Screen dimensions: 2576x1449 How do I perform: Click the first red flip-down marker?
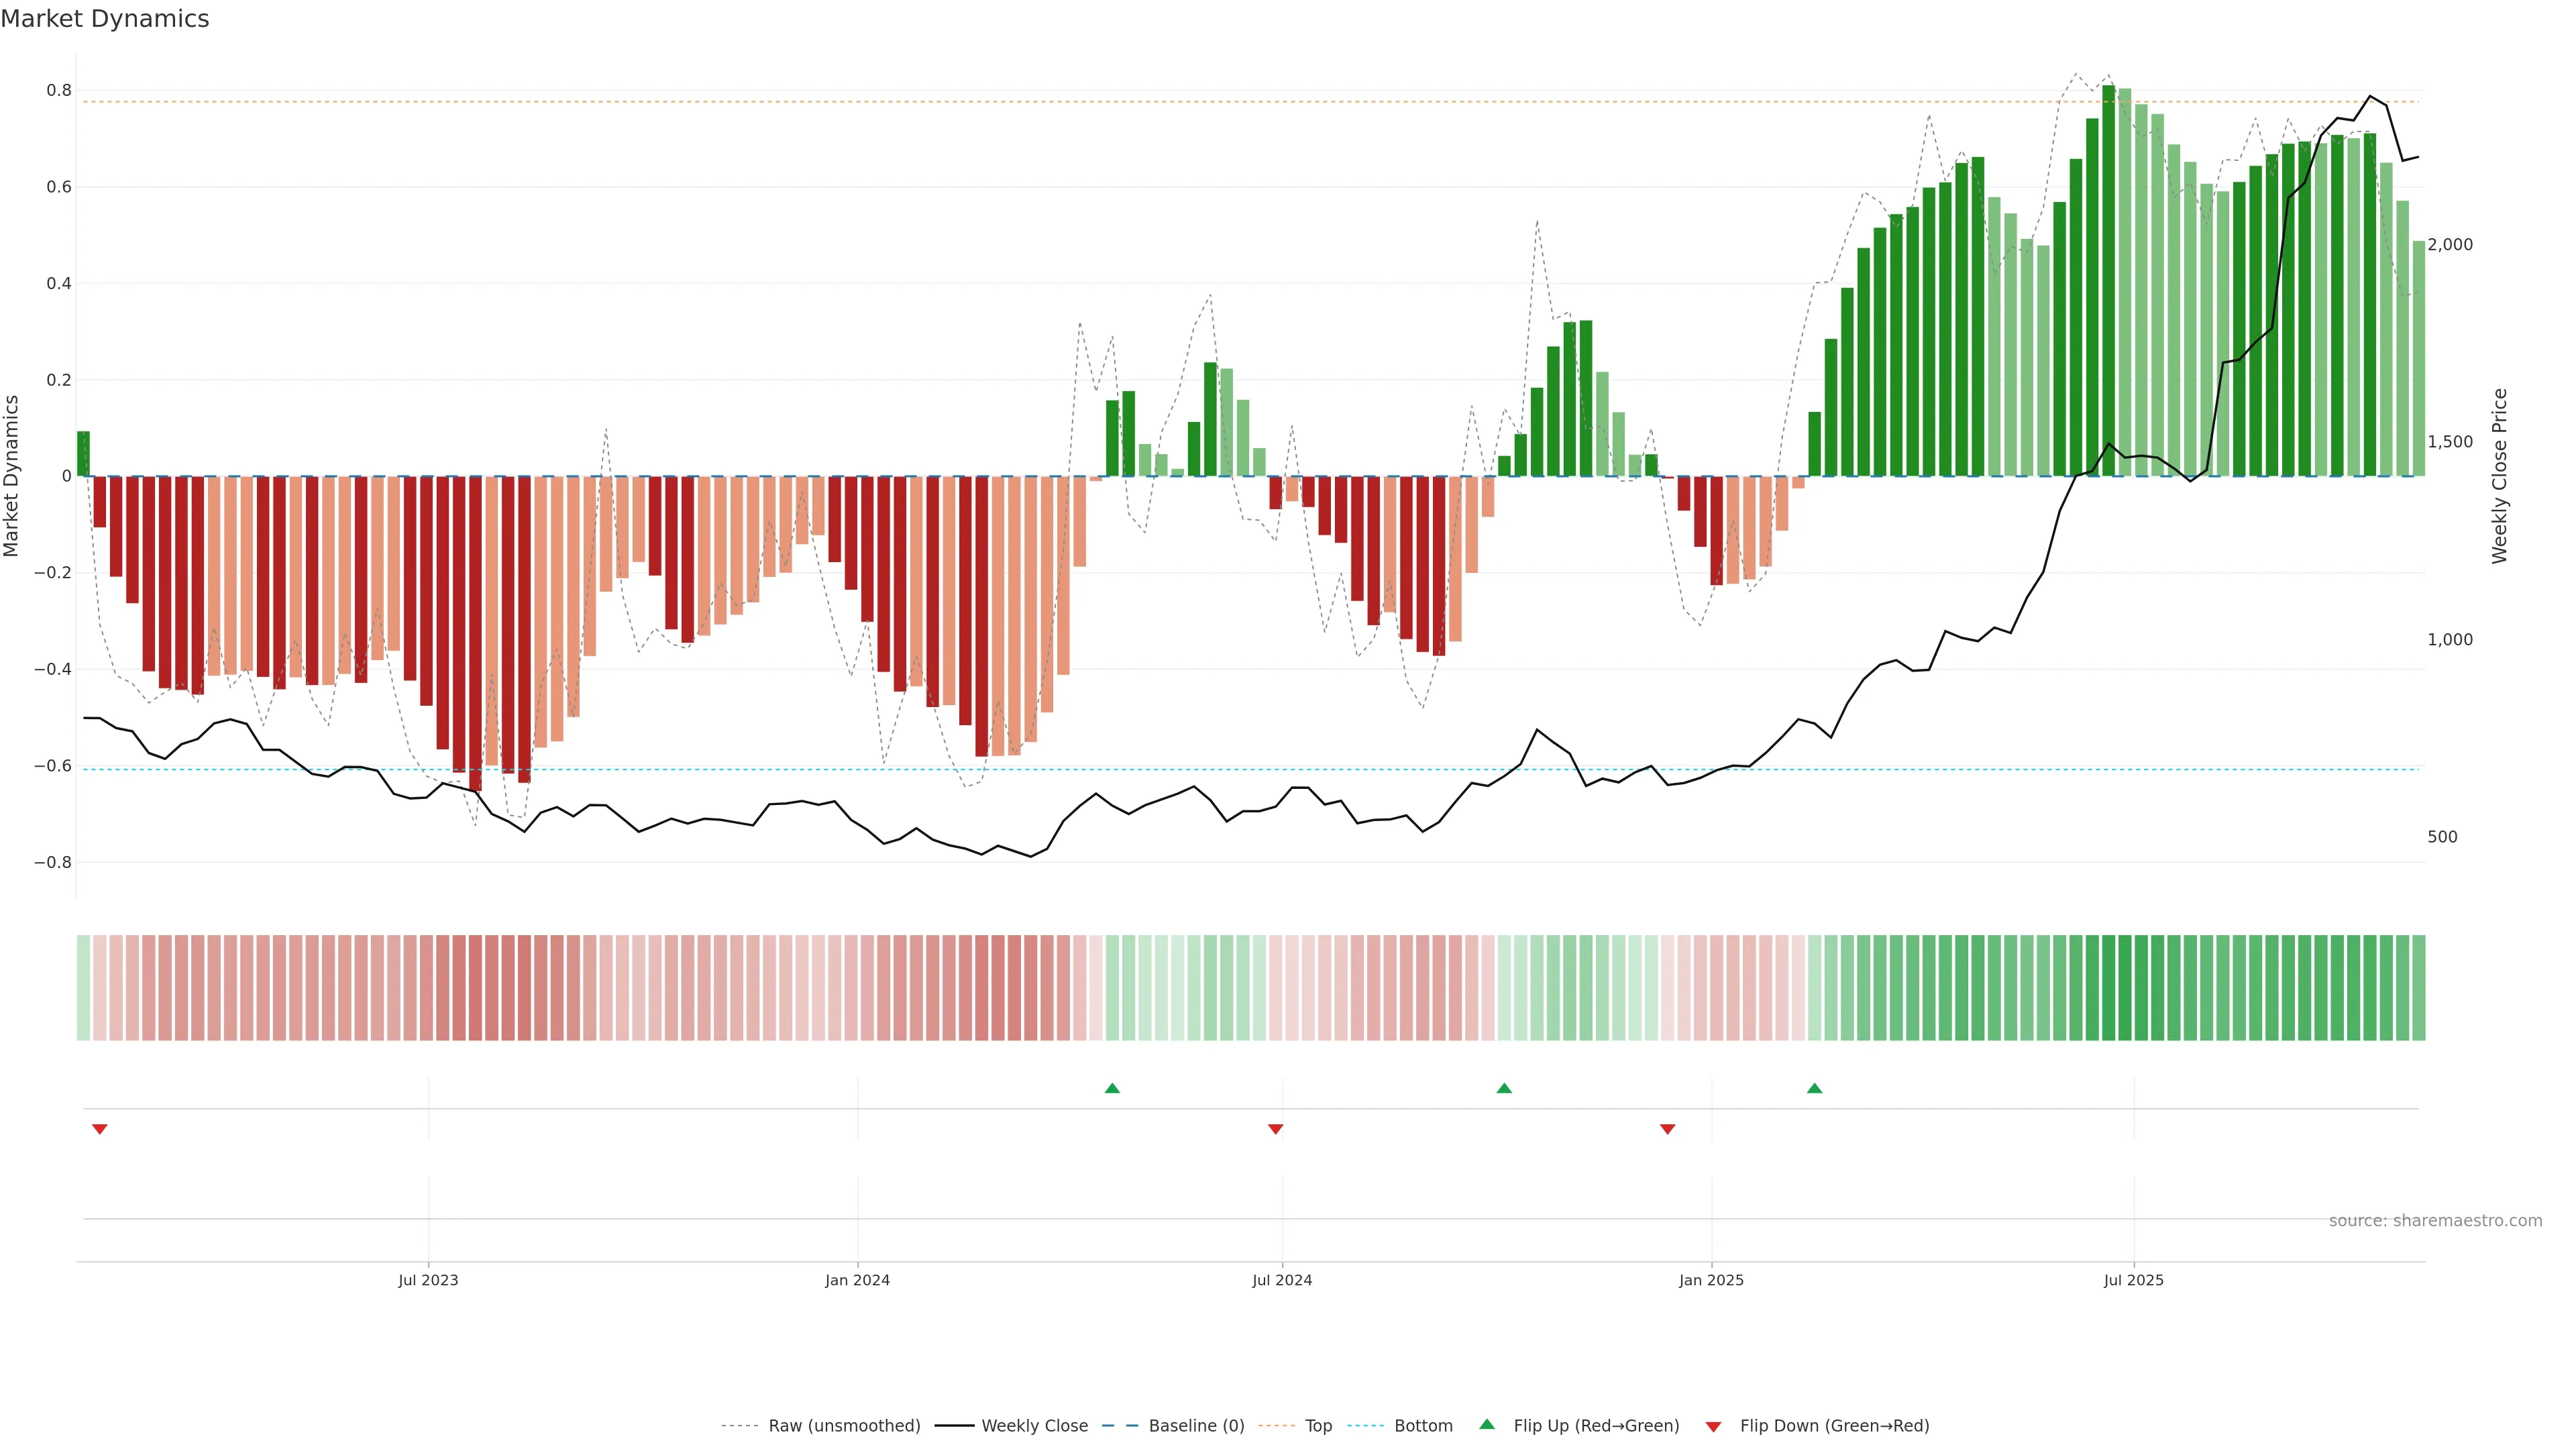tap(99, 1129)
